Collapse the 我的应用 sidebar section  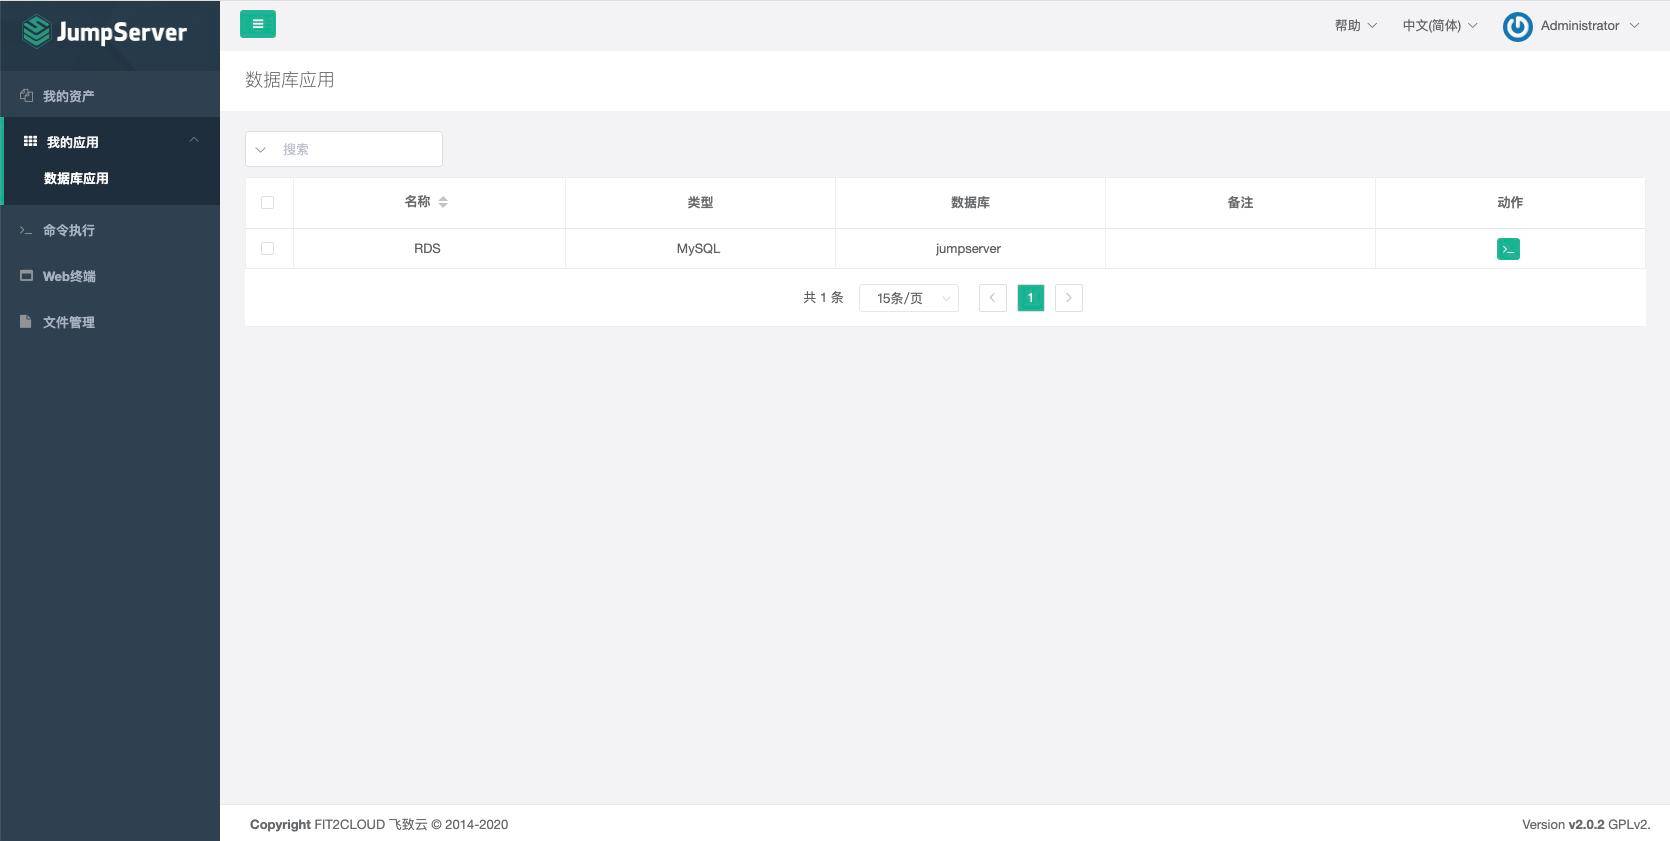coord(194,141)
